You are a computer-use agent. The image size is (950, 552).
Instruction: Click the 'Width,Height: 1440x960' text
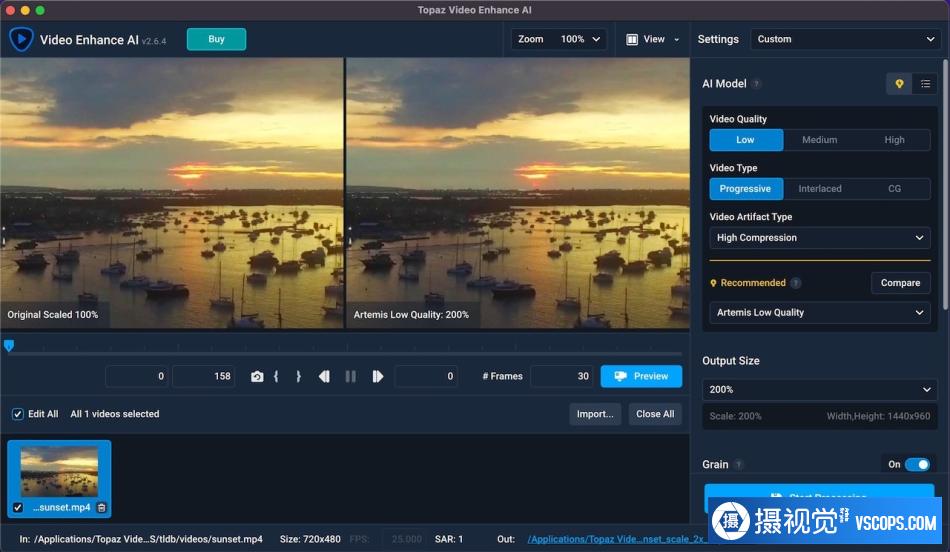coord(879,416)
